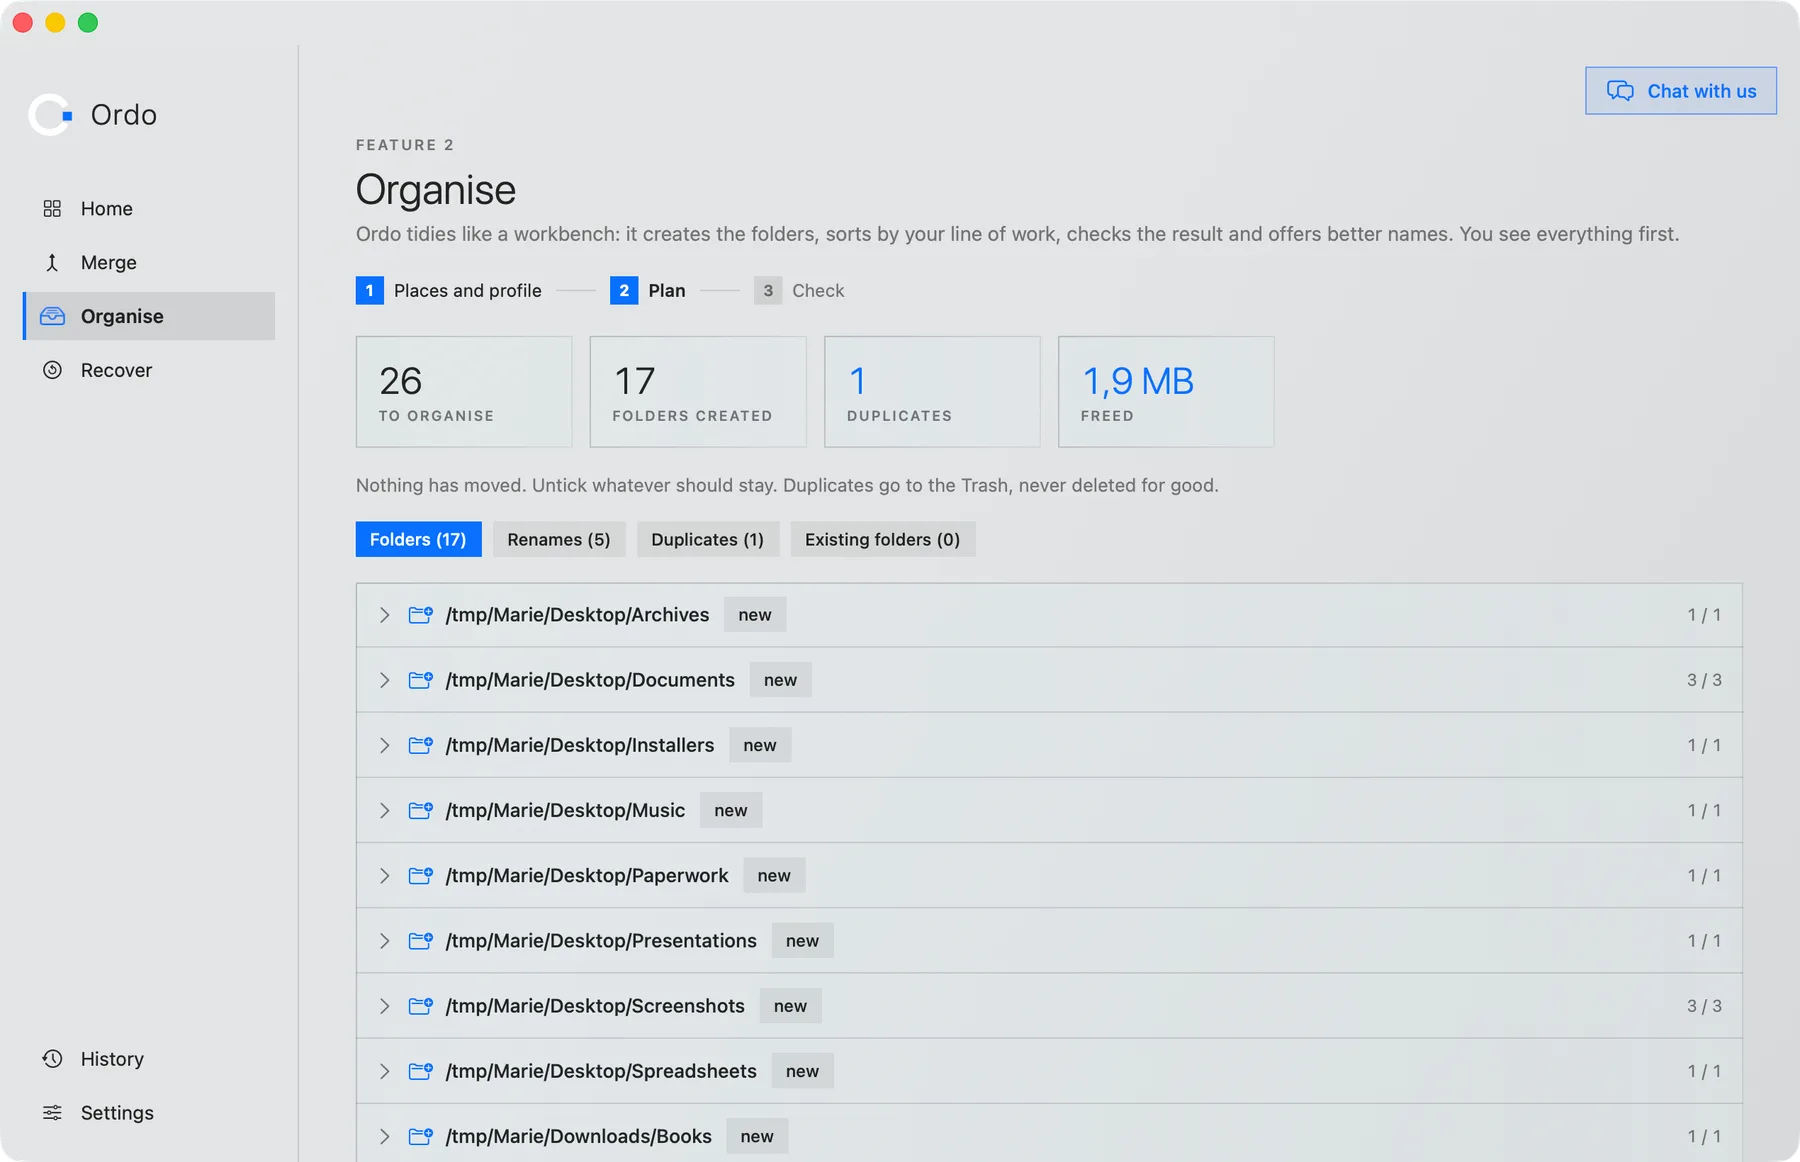The width and height of the screenshot is (1800, 1162).
Task: Click the green macOS zoom window button
Action: [x=88, y=22]
